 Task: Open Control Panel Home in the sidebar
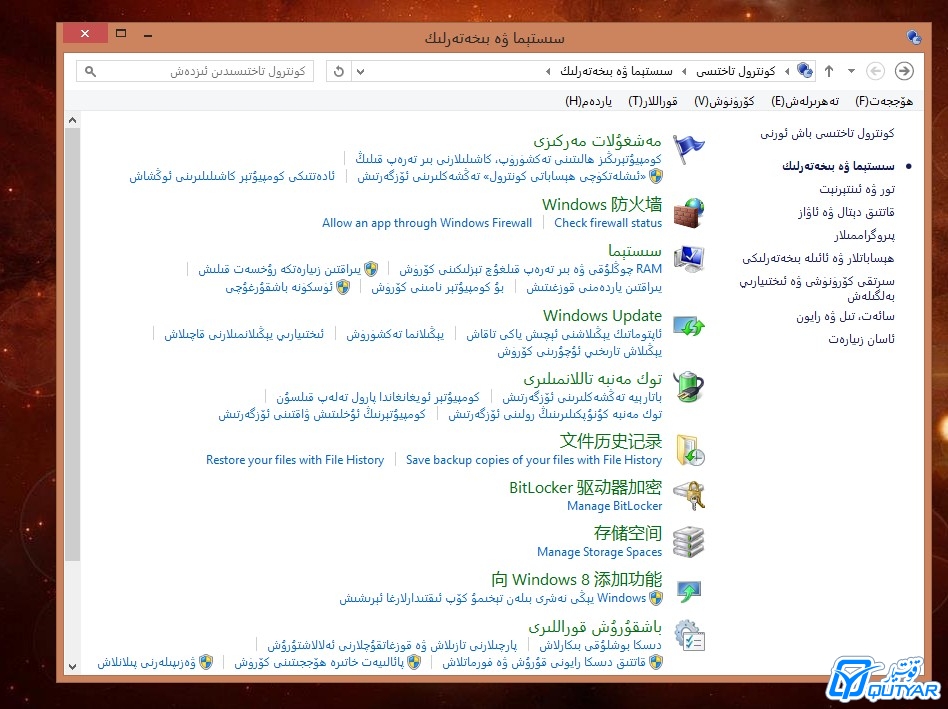tap(827, 134)
